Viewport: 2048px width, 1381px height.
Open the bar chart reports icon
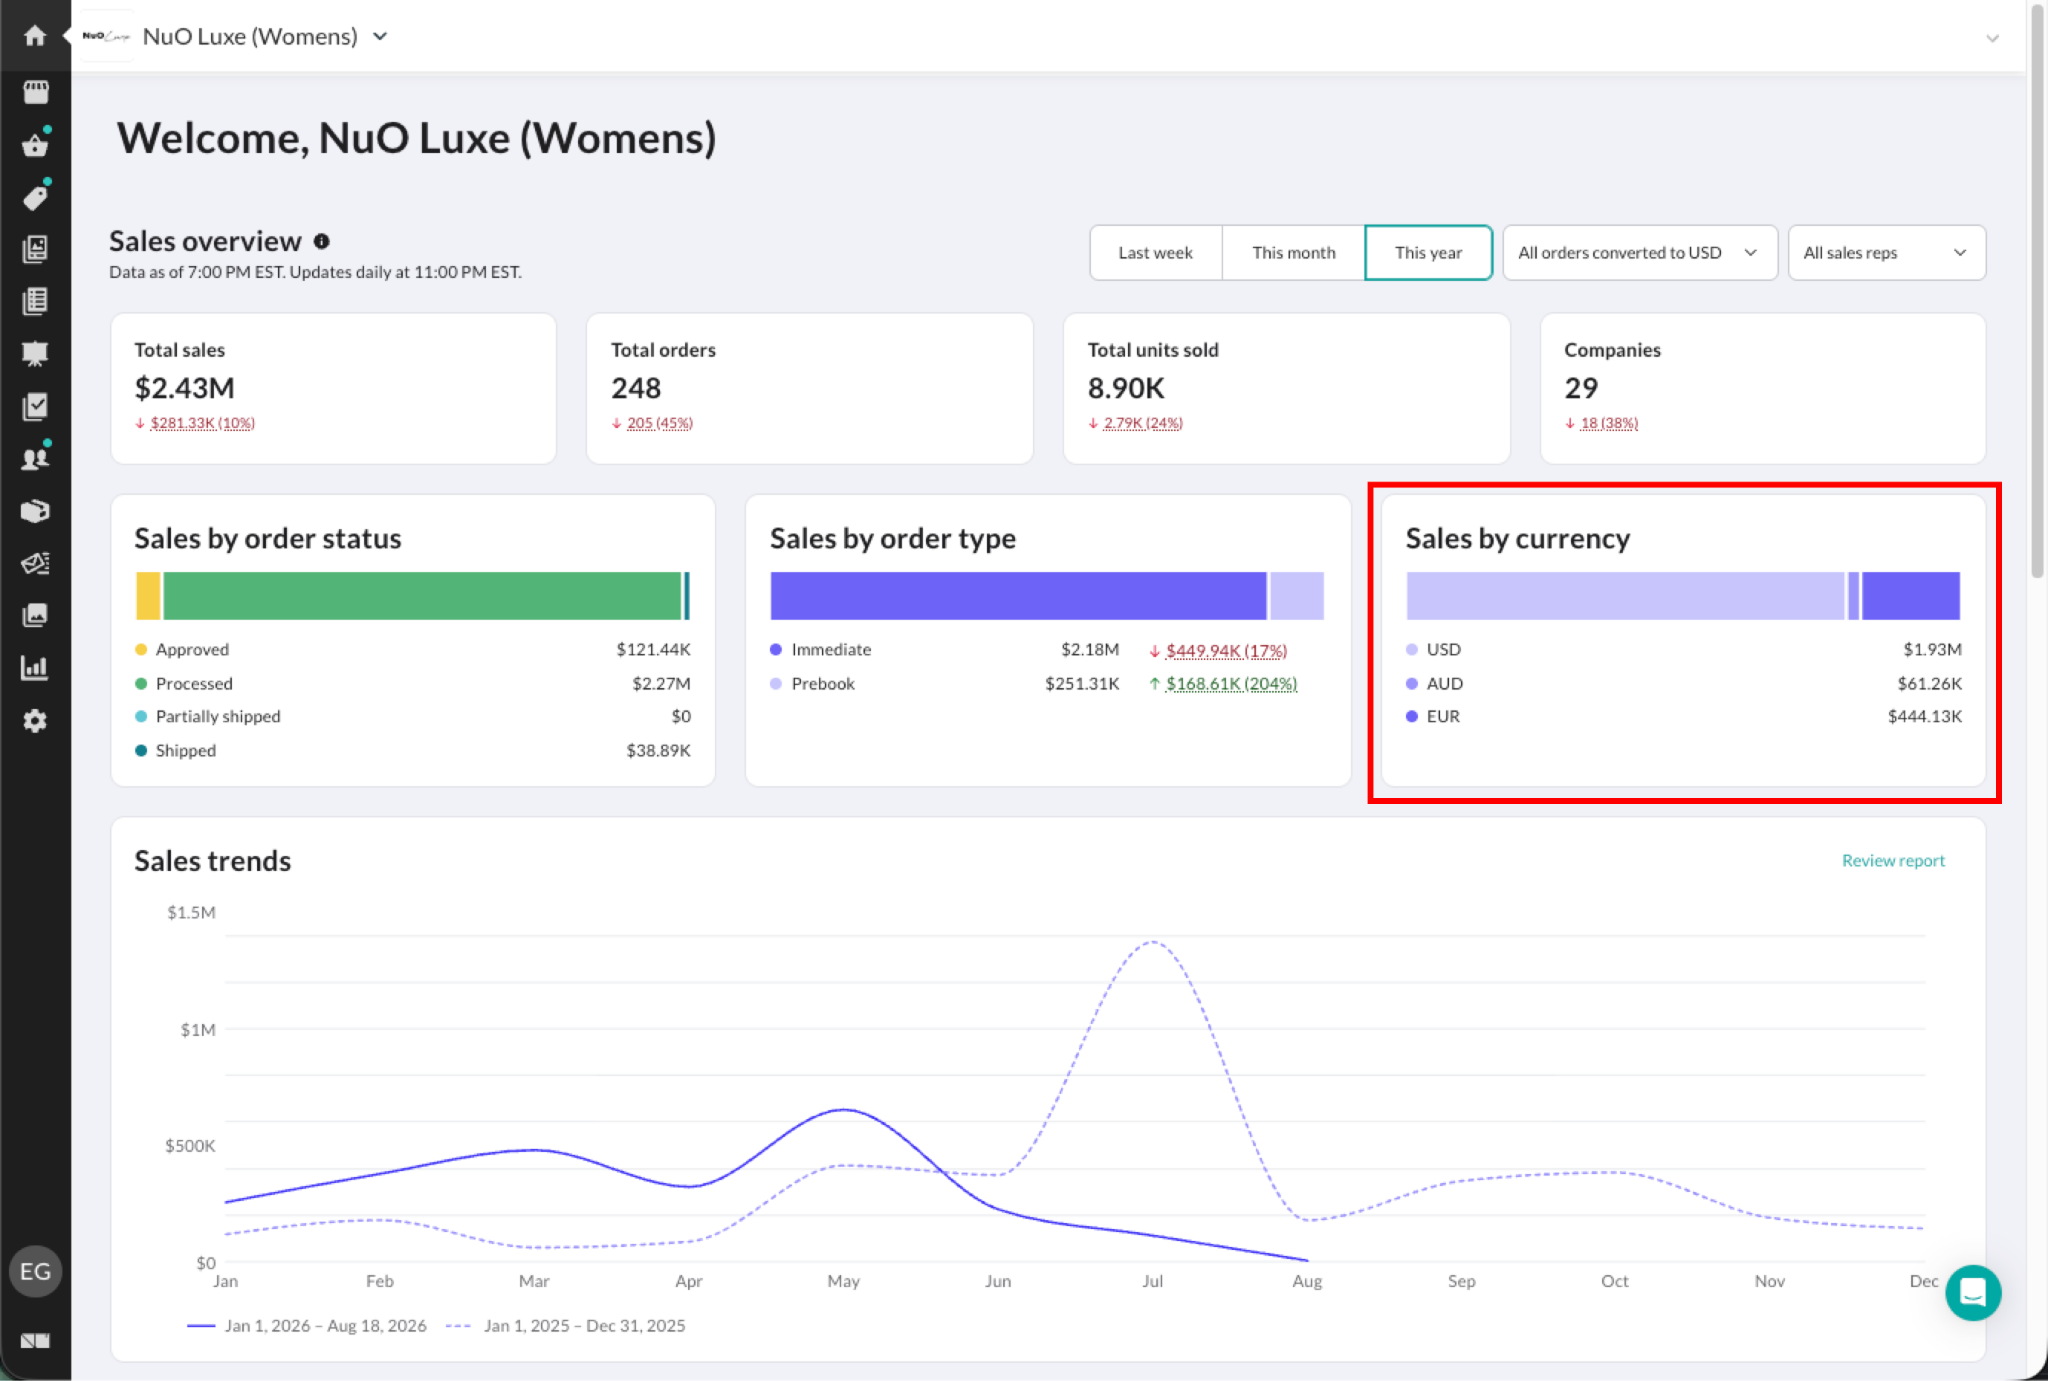pyautogui.click(x=35, y=668)
